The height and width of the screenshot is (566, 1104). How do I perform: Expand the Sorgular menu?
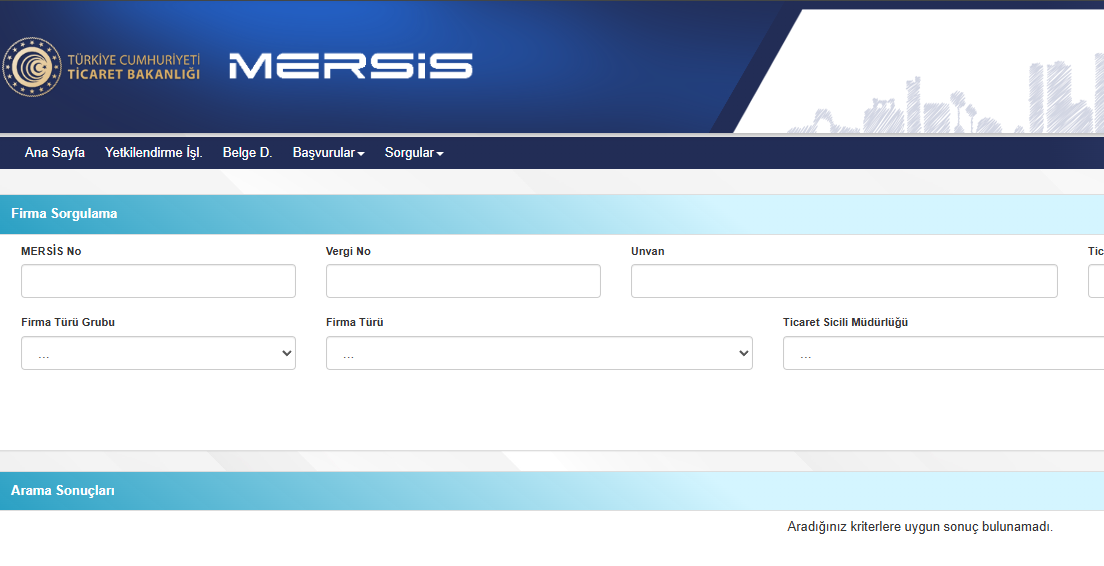414,153
